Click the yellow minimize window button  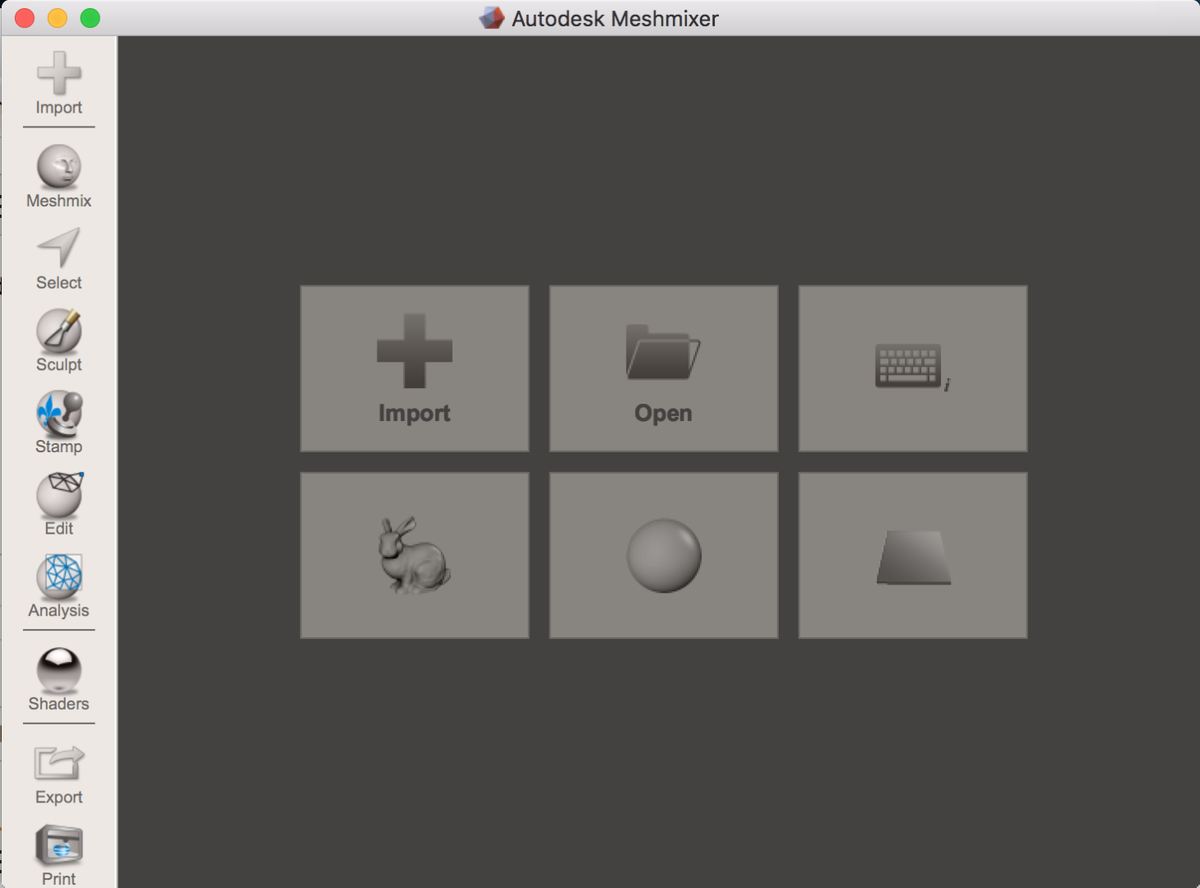(57, 18)
